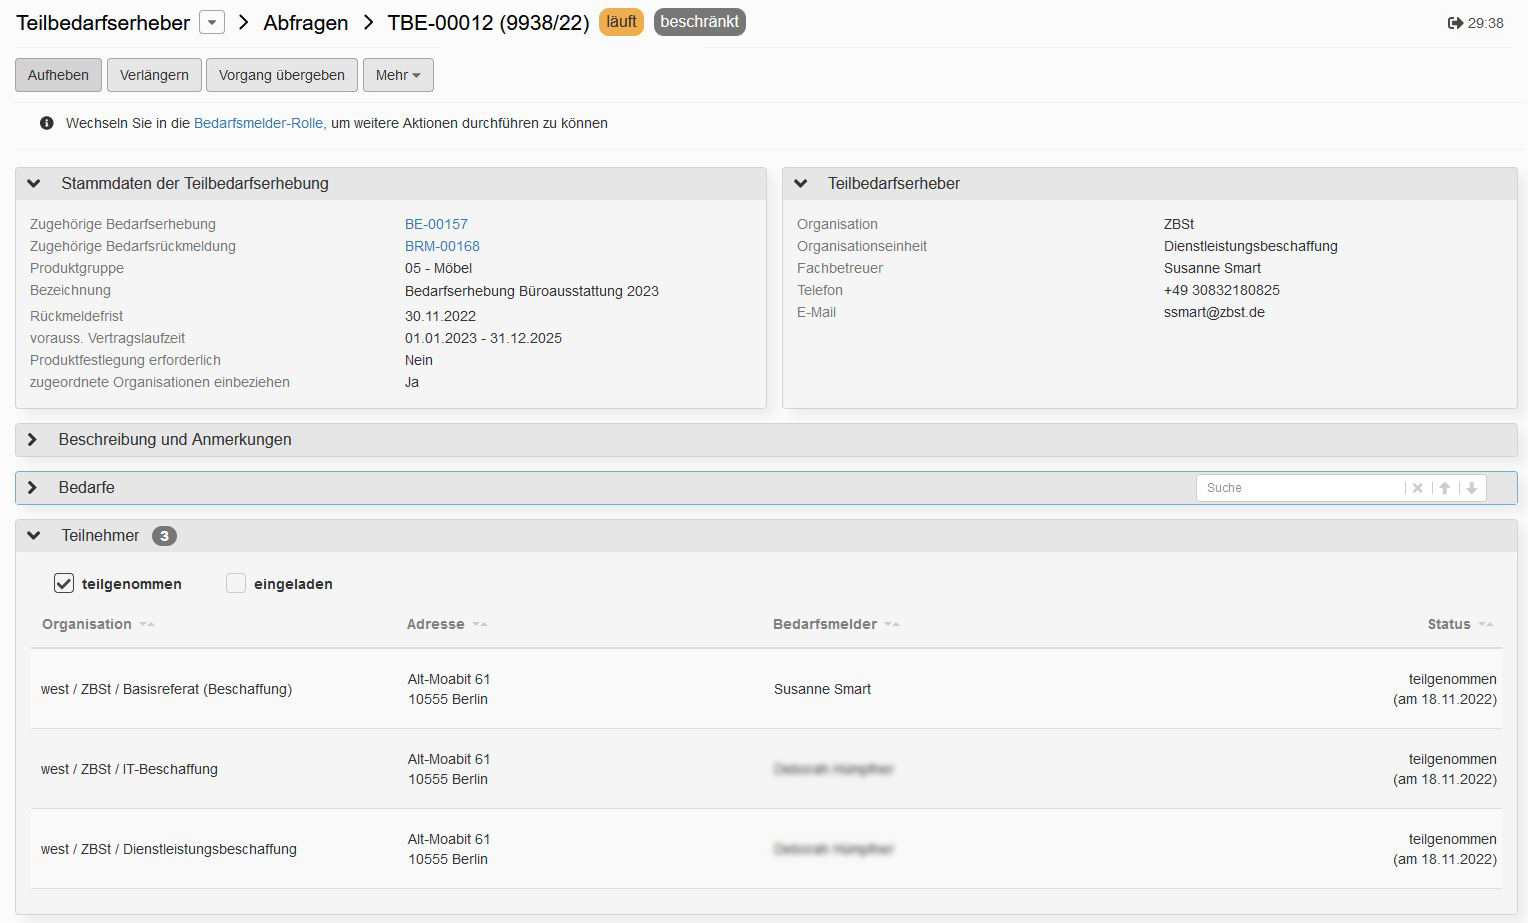Open the linked Bedarfserhebung BE-00157

(x=436, y=224)
